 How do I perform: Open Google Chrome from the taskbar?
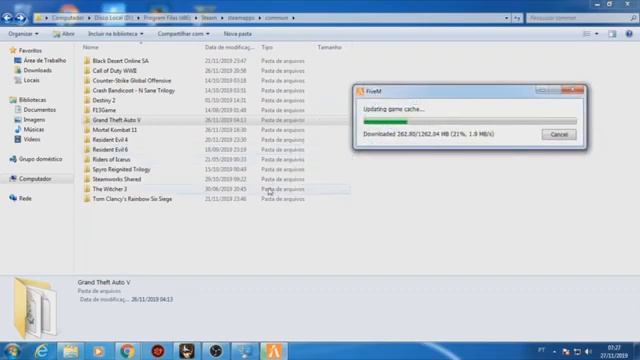127,351
